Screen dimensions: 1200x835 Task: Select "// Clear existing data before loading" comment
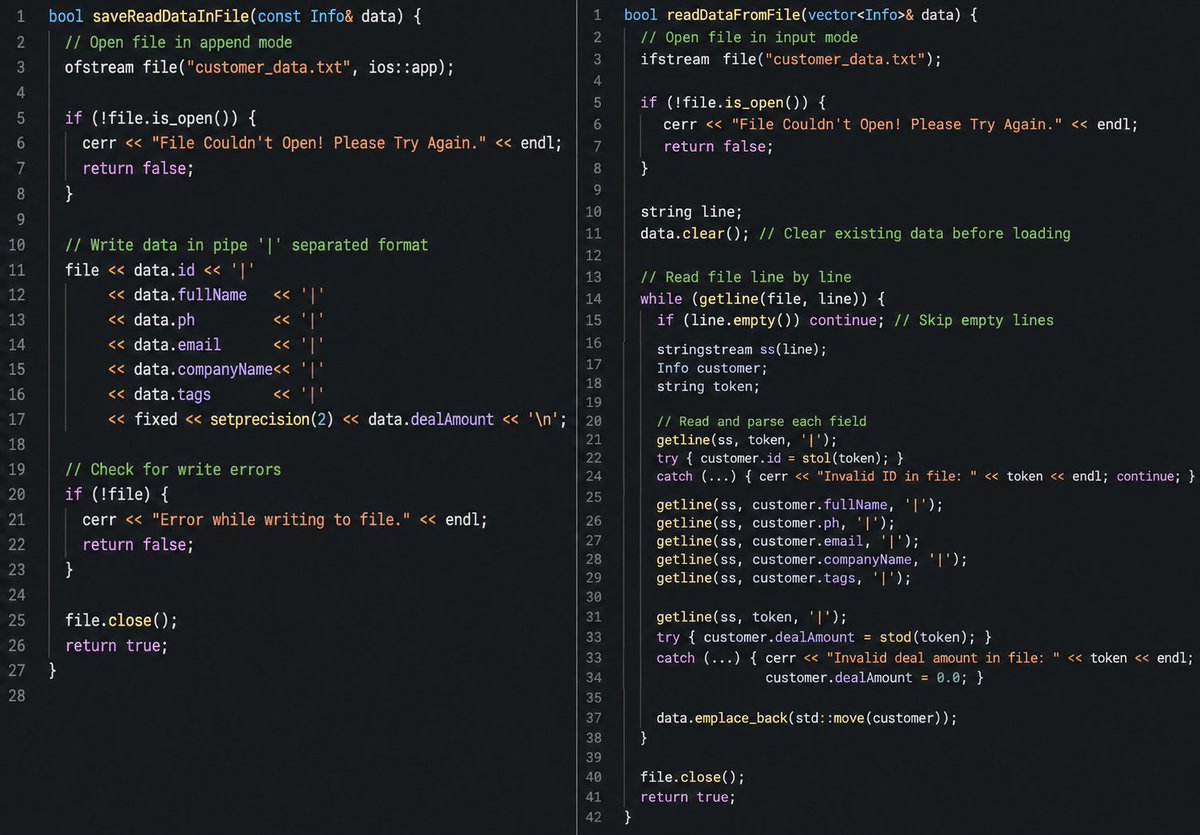click(915, 233)
